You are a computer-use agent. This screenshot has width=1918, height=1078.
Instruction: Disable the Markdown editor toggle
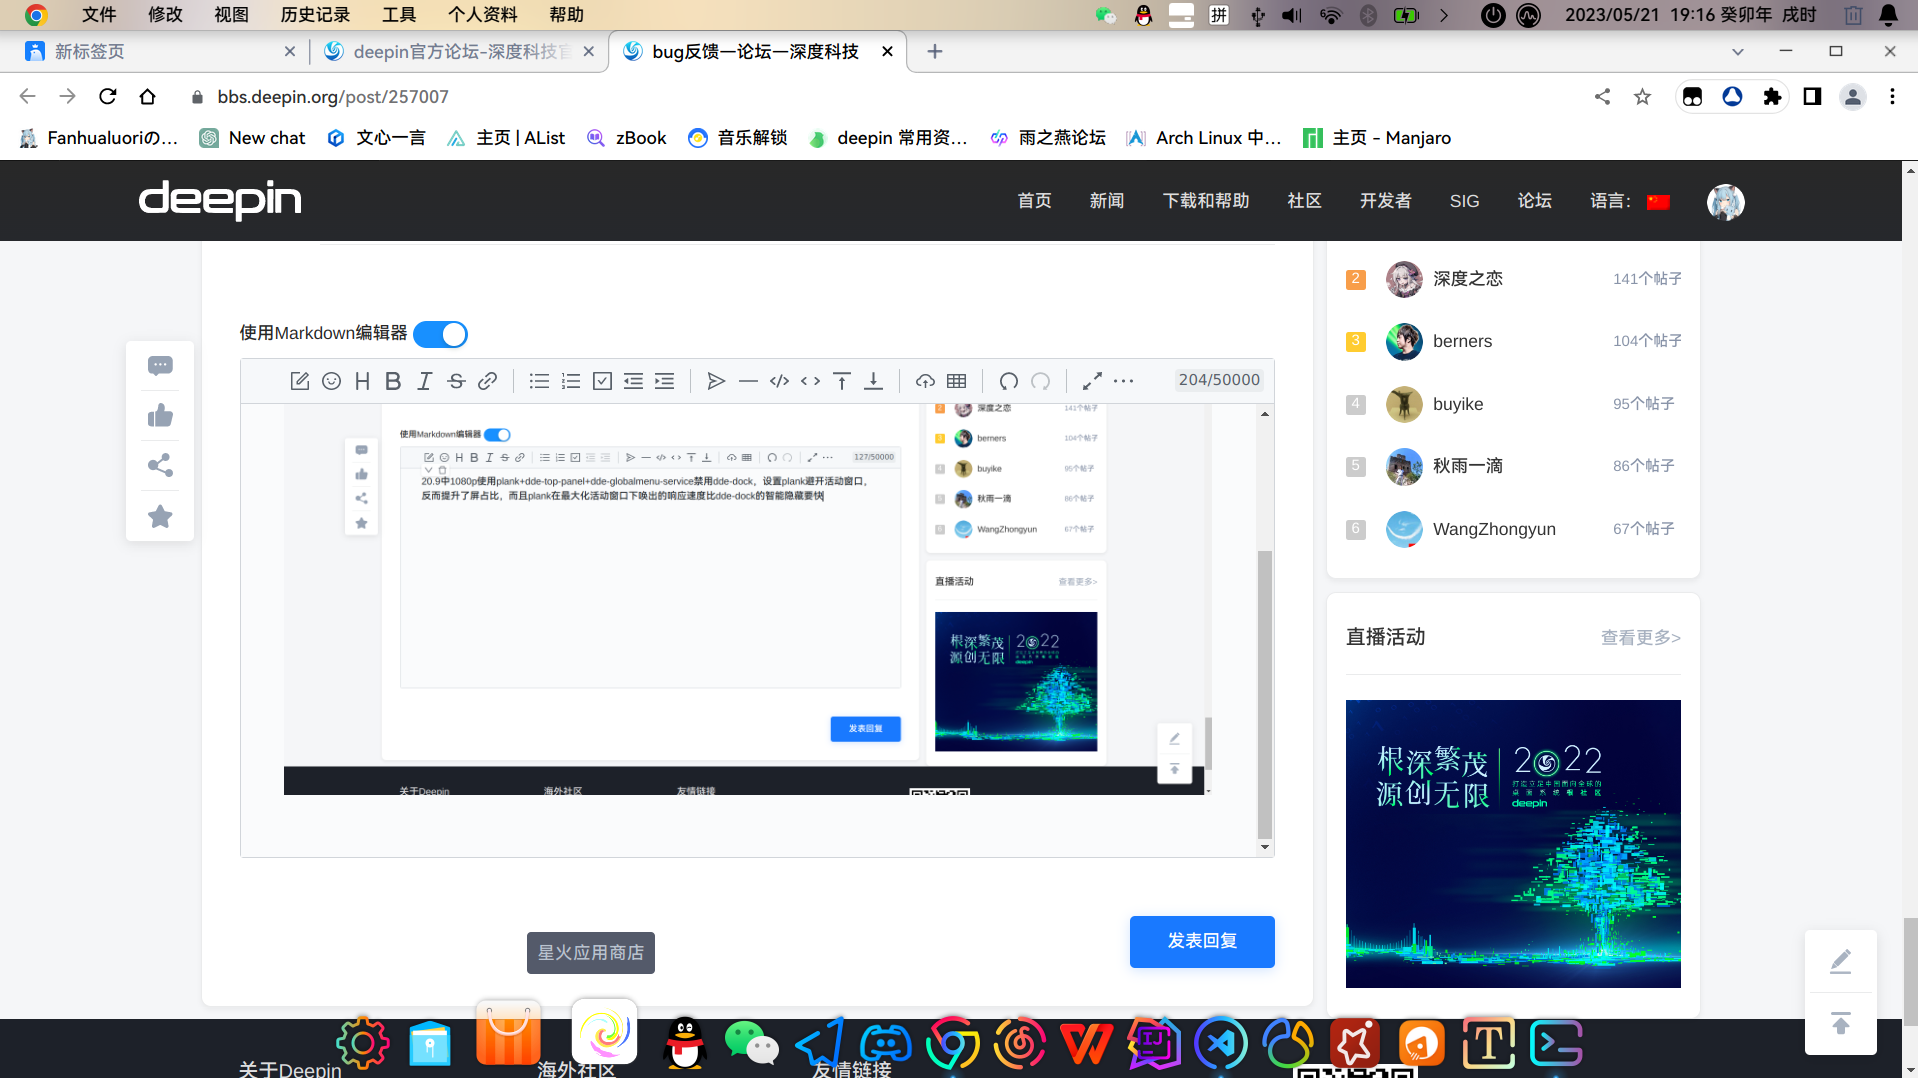click(x=440, y=334)
